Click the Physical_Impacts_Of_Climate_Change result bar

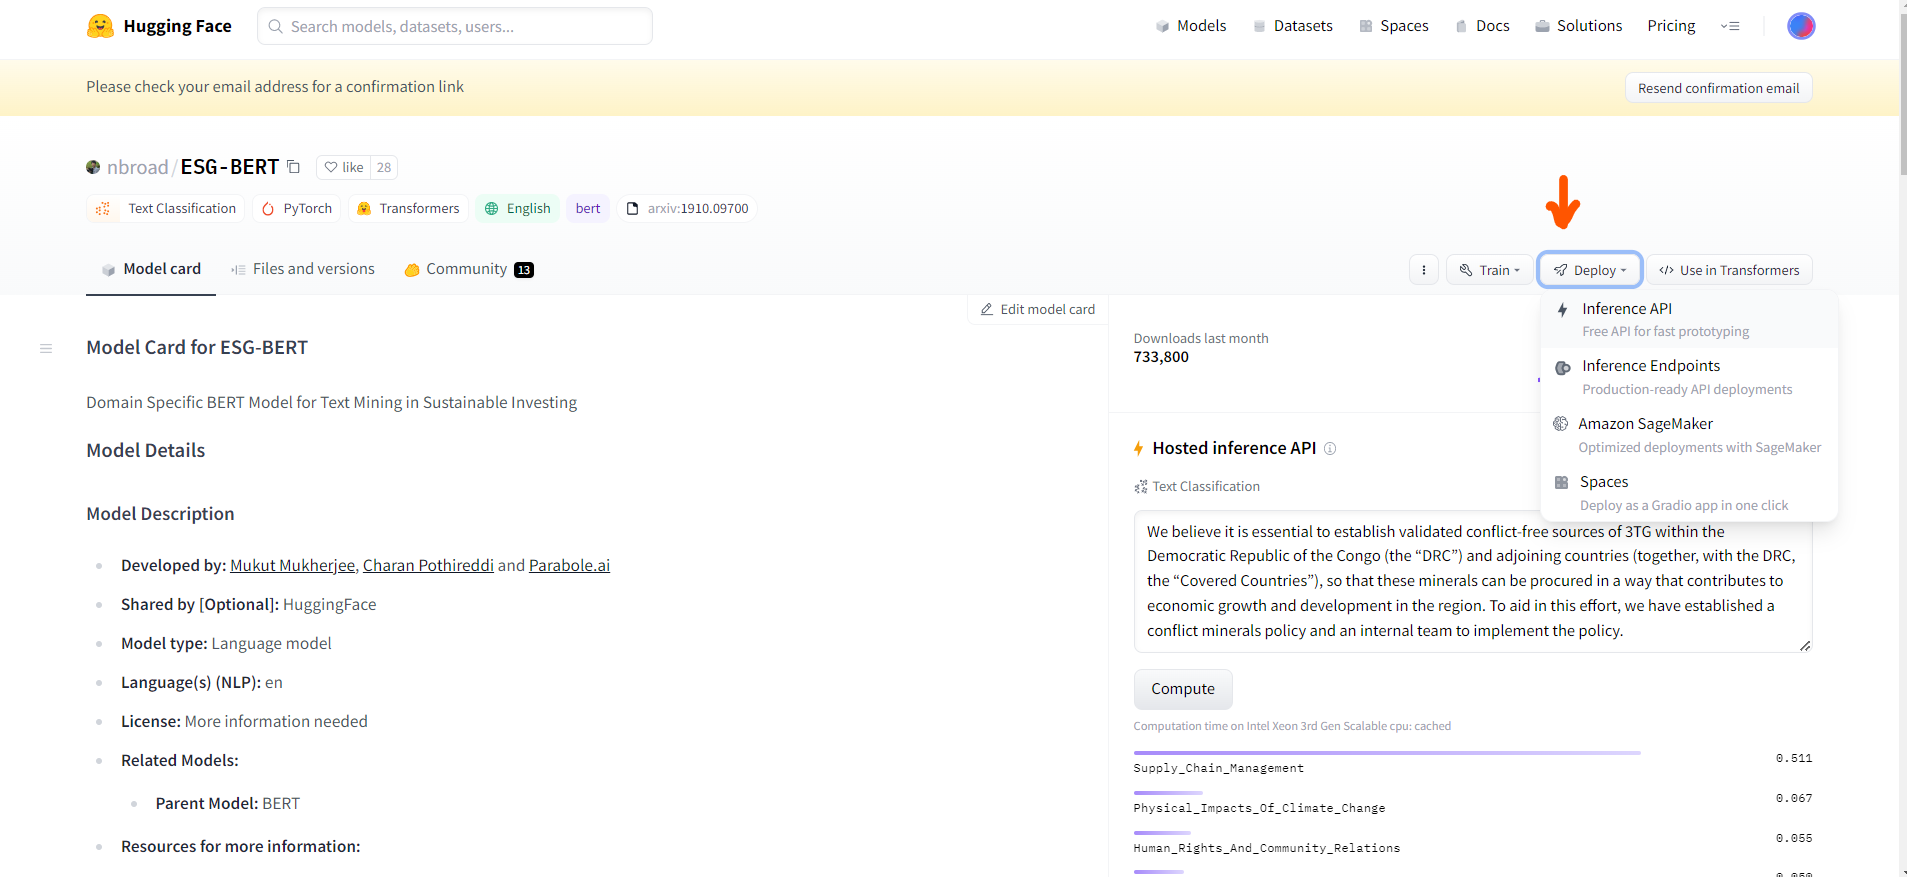tap(1168, 793)
